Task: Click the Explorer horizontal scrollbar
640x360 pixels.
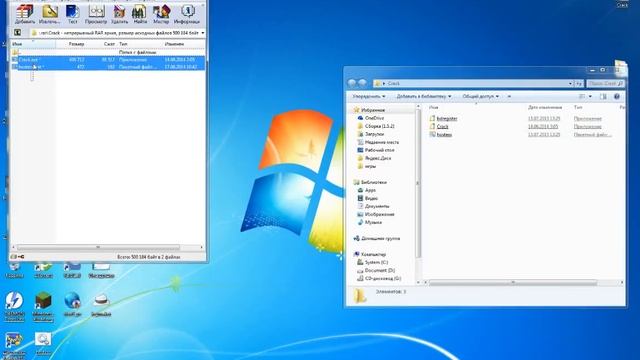Action: [x=513, y=282]
